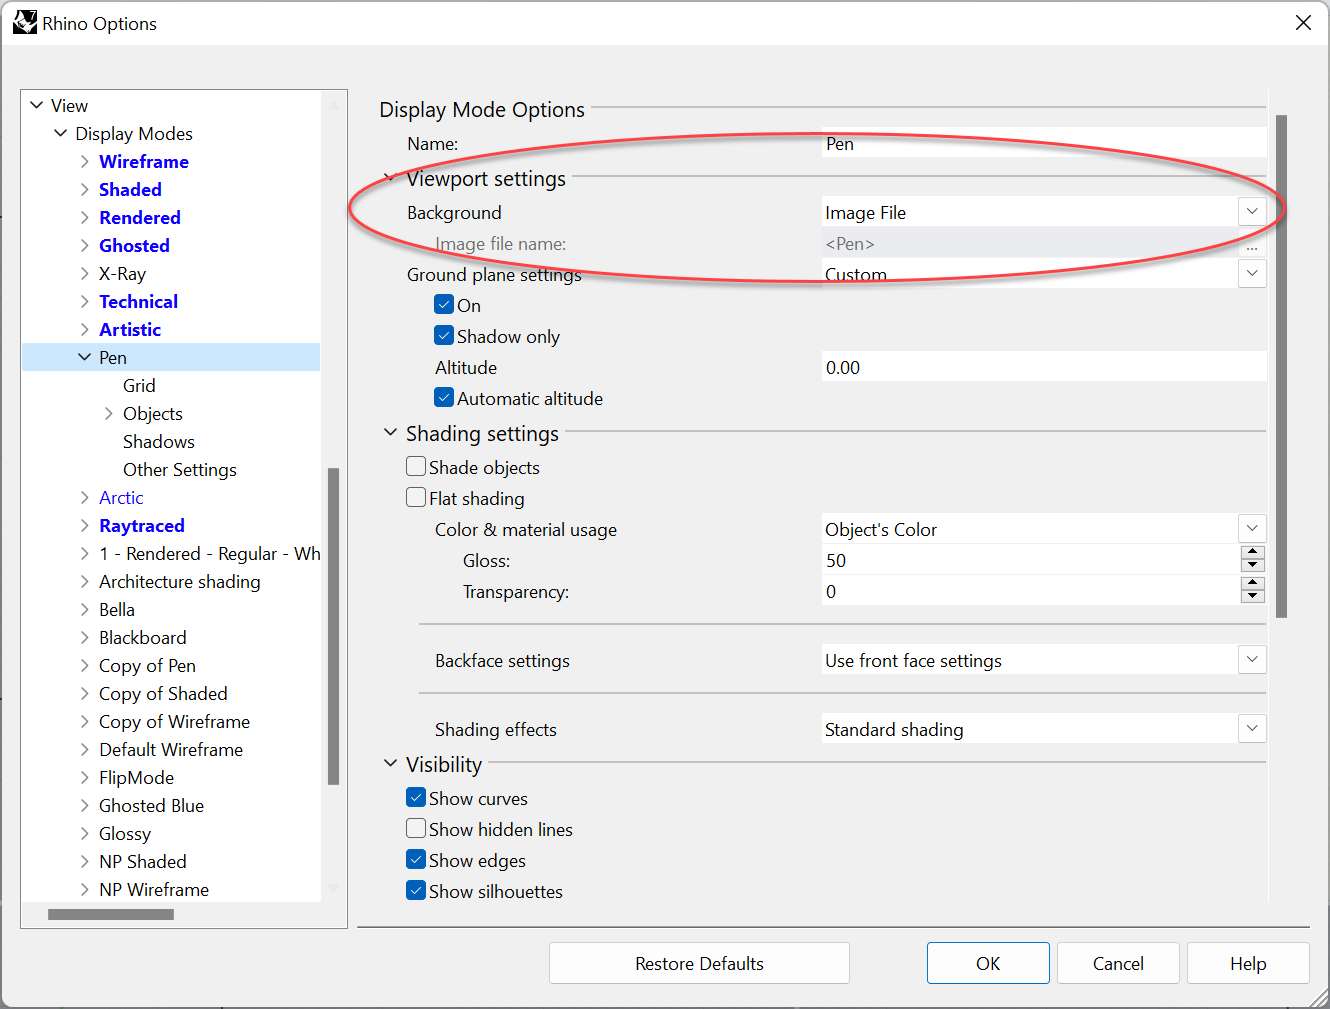Enable Show hidden lines checkbox

[416, 828]
